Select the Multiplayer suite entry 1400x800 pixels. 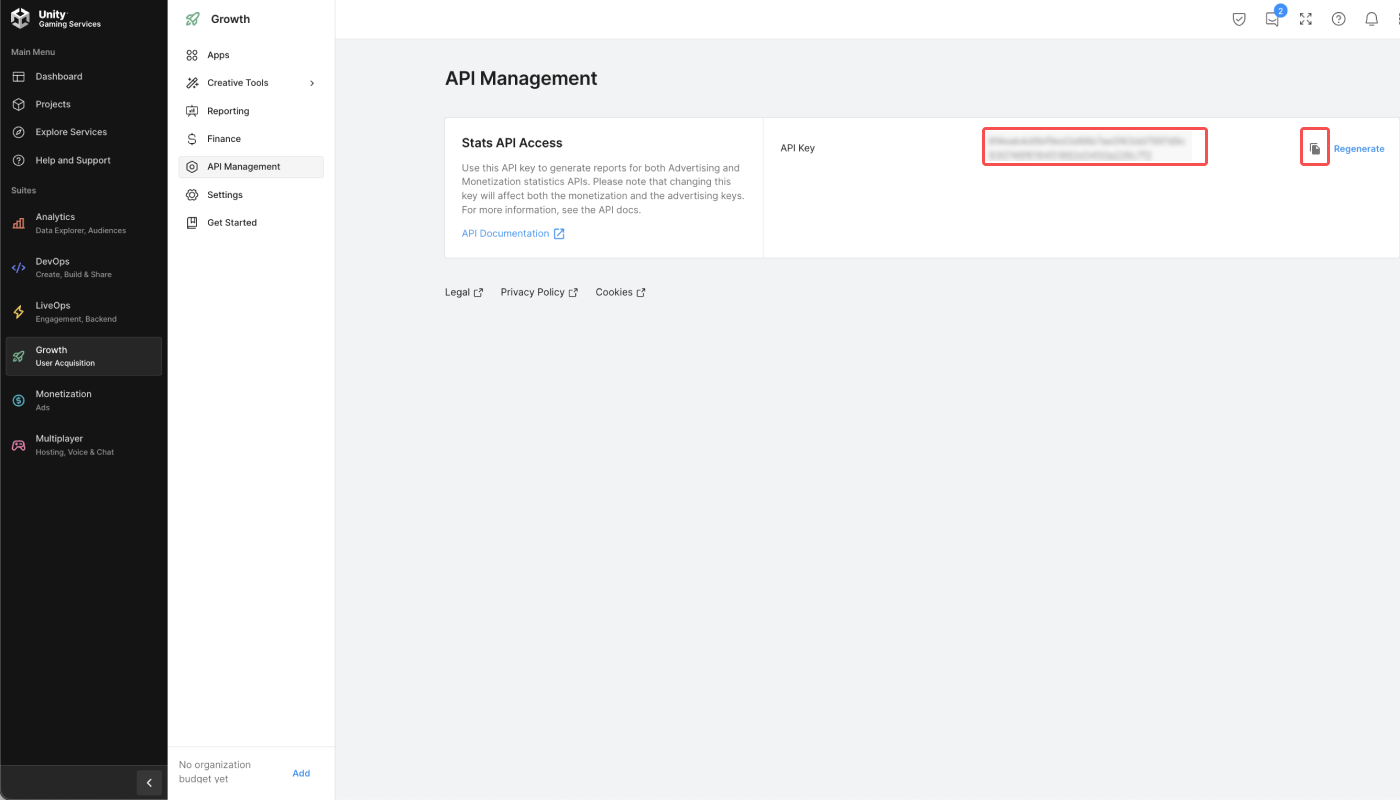(x=83, y=444)
